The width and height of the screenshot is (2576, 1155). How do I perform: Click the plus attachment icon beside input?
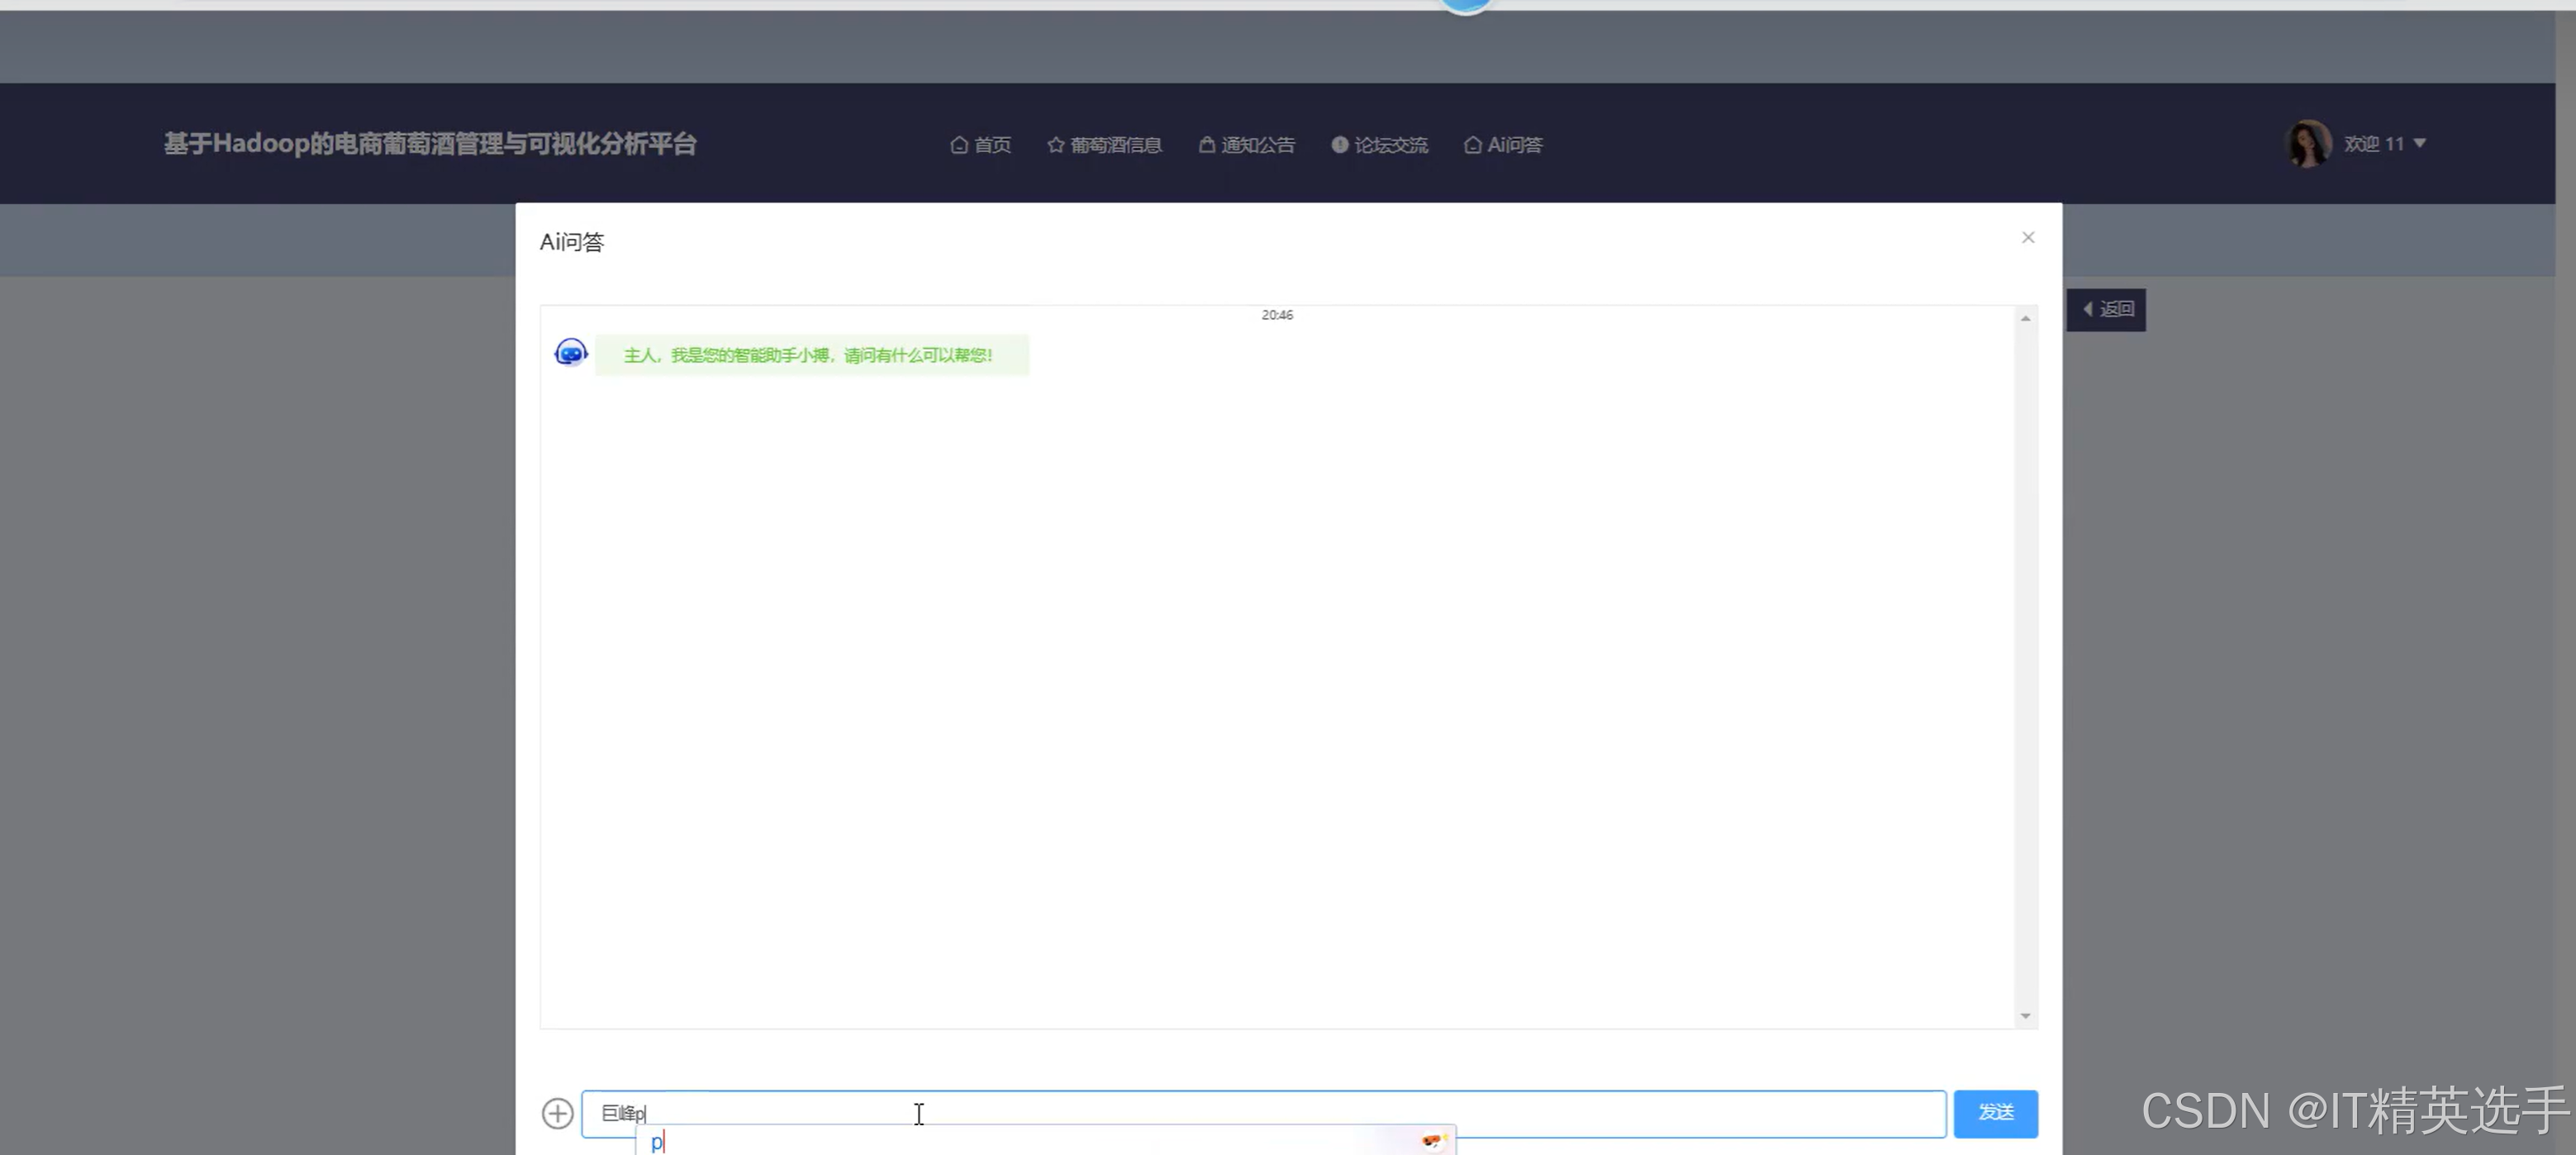click(x=557, y=1113)
